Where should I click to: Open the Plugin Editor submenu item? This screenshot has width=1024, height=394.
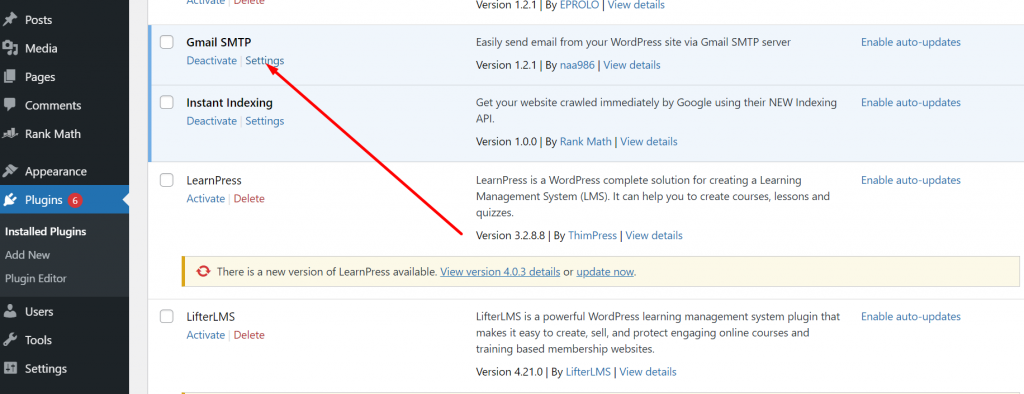coord(36,278)
